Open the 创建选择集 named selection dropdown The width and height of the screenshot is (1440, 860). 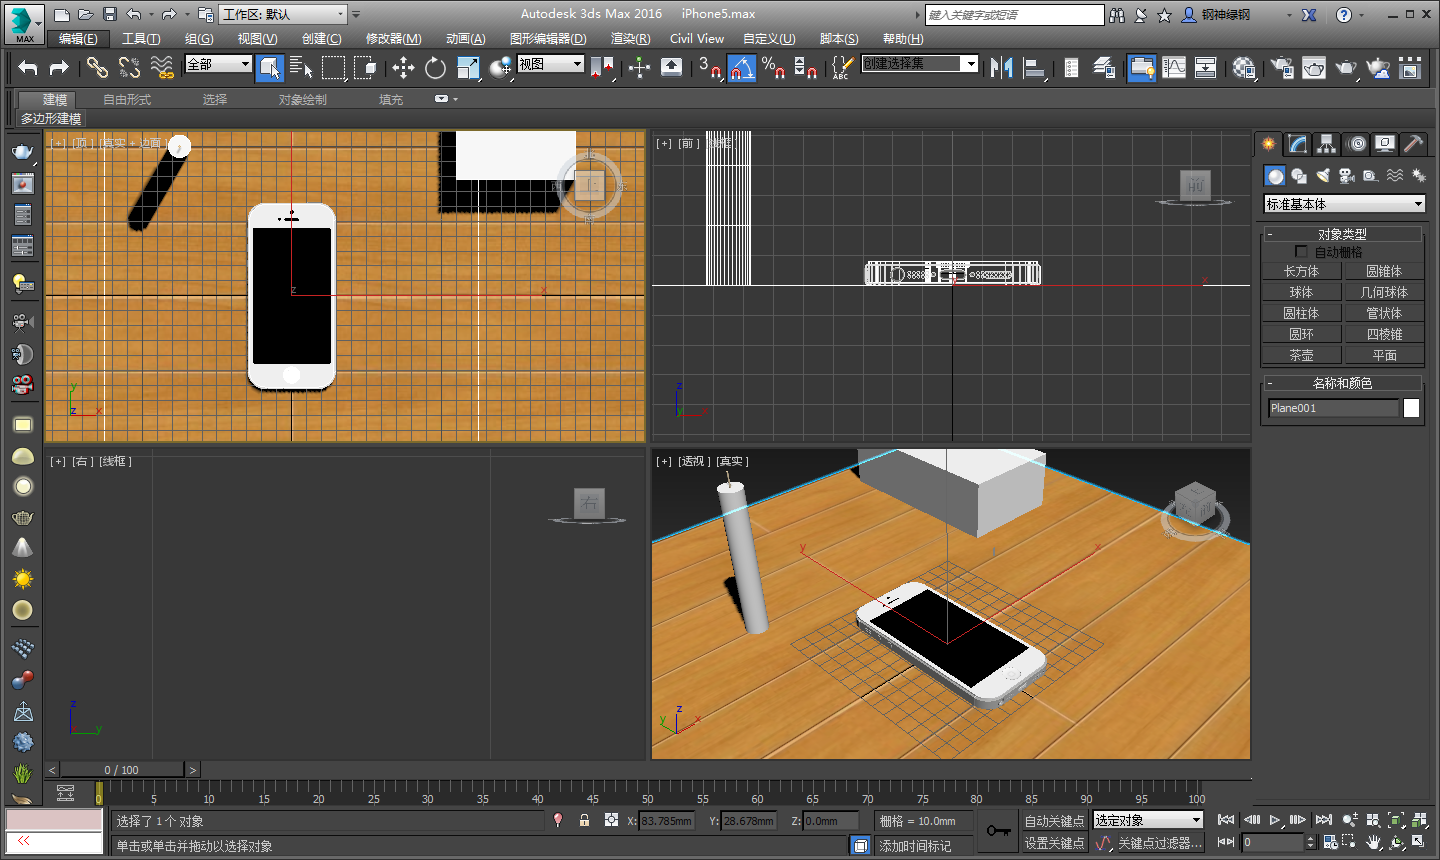(x=920, y=64)
